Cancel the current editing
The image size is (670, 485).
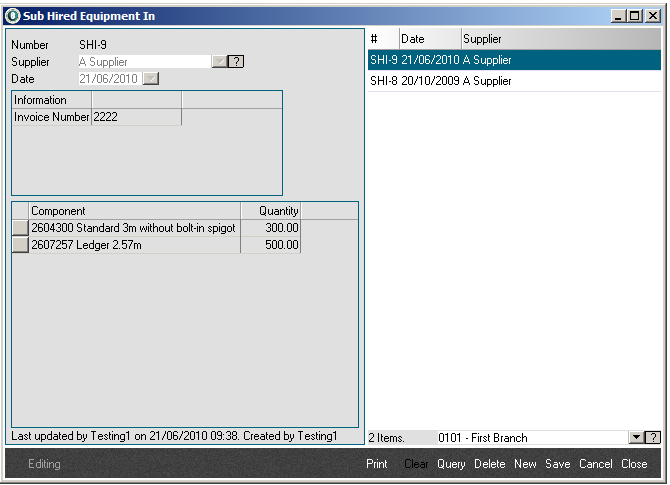(595, 464)
